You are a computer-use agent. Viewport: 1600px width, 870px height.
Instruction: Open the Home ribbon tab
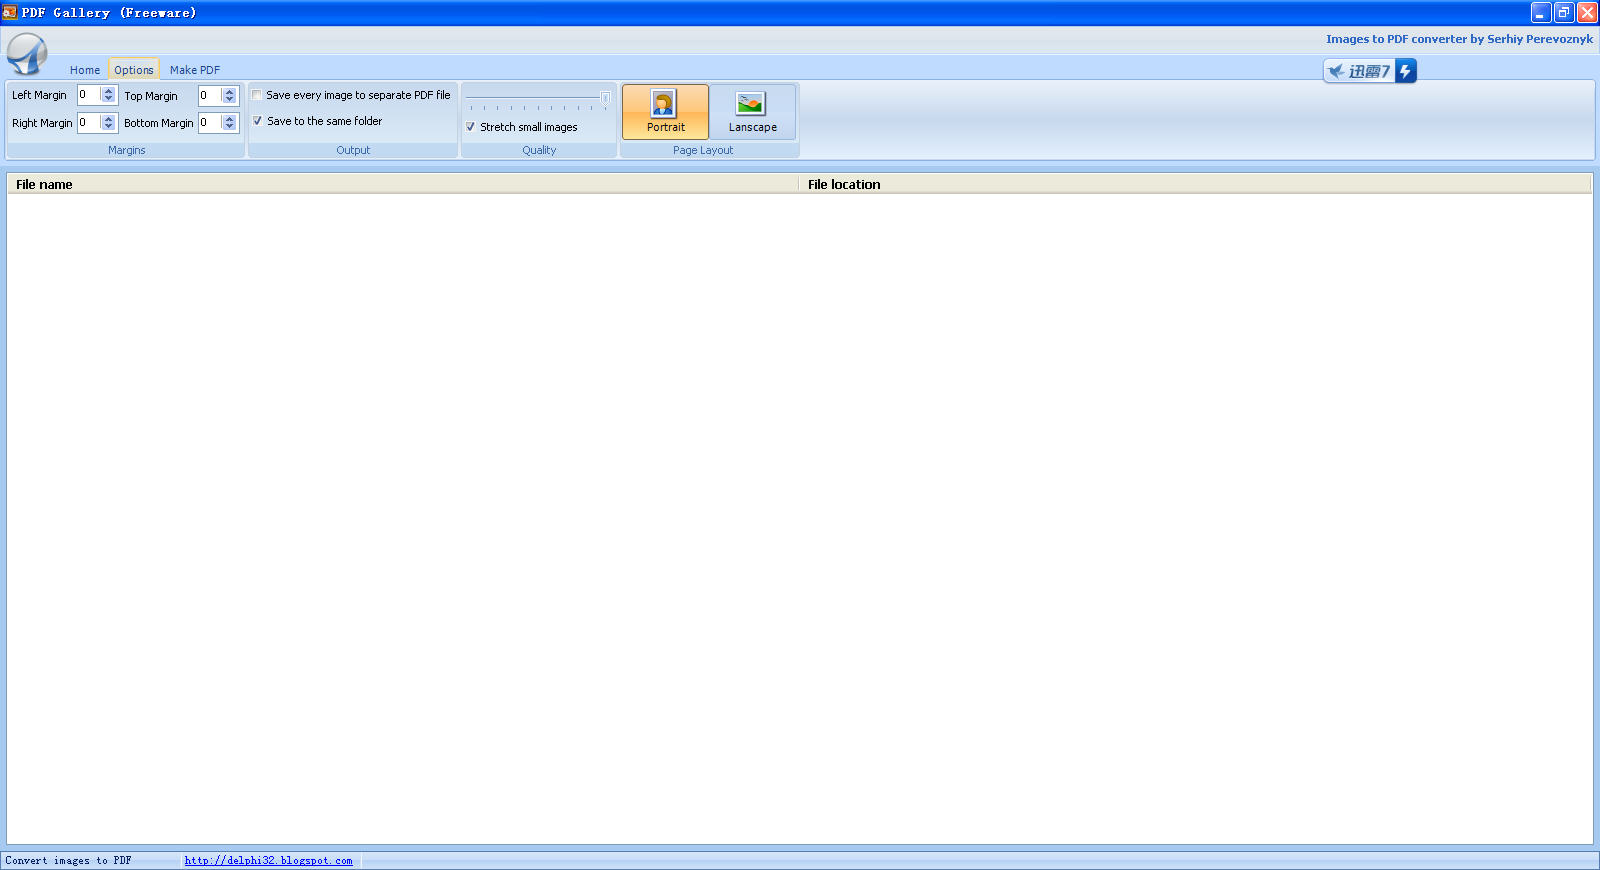pyautogui.click(x=85, y=70)
